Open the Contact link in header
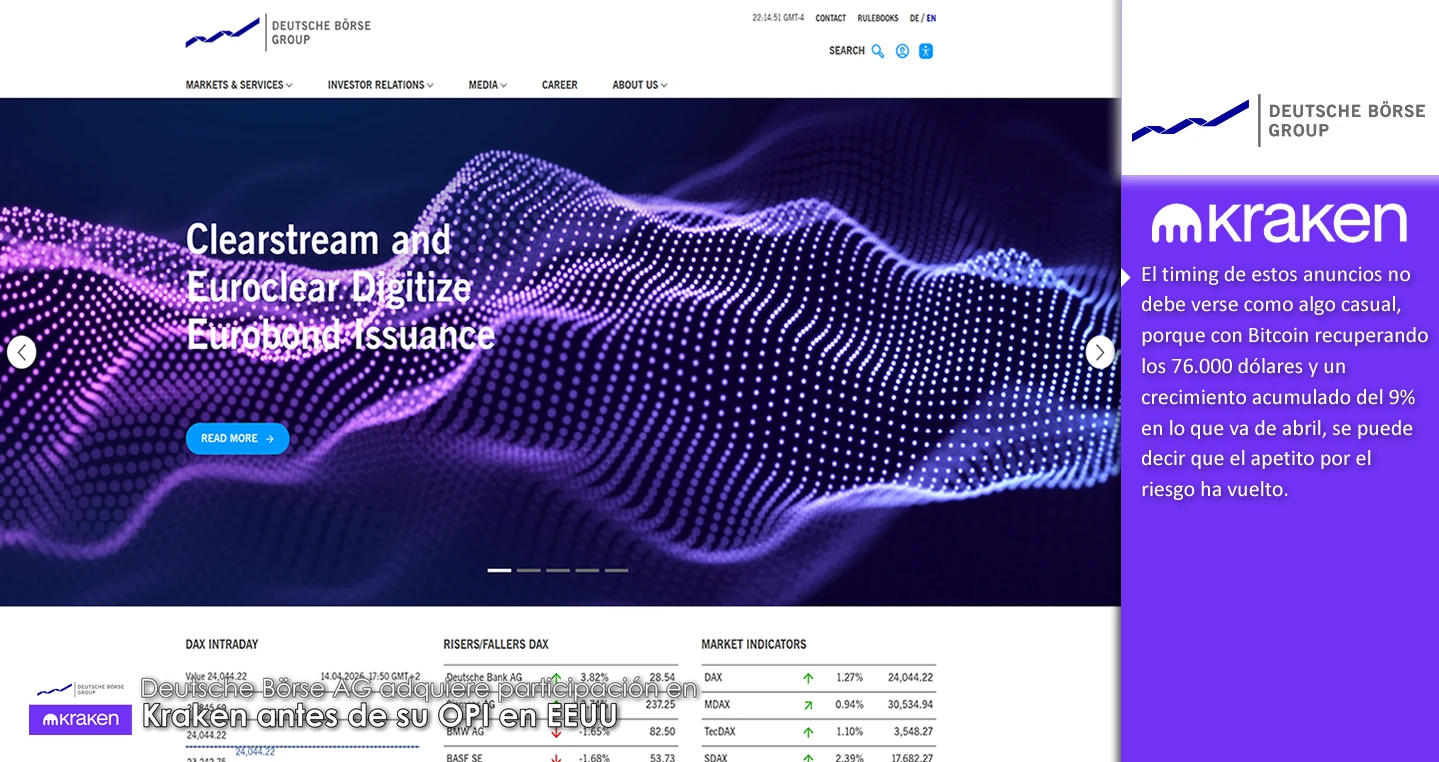Viewport: 1439px width, 762px height. [830, 18]
